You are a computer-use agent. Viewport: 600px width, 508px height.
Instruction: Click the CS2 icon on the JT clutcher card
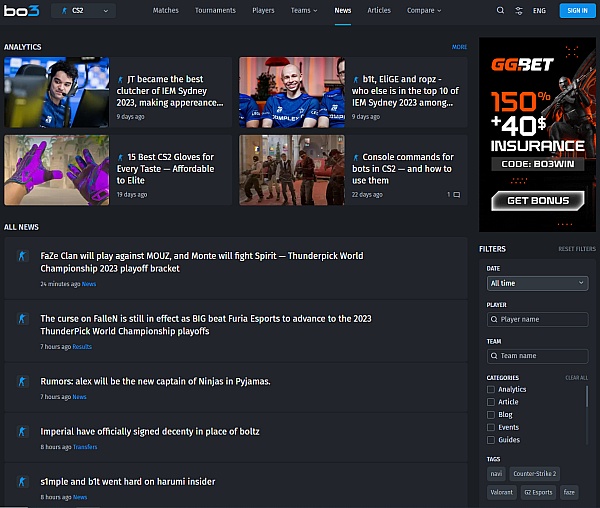coord(121,80)
